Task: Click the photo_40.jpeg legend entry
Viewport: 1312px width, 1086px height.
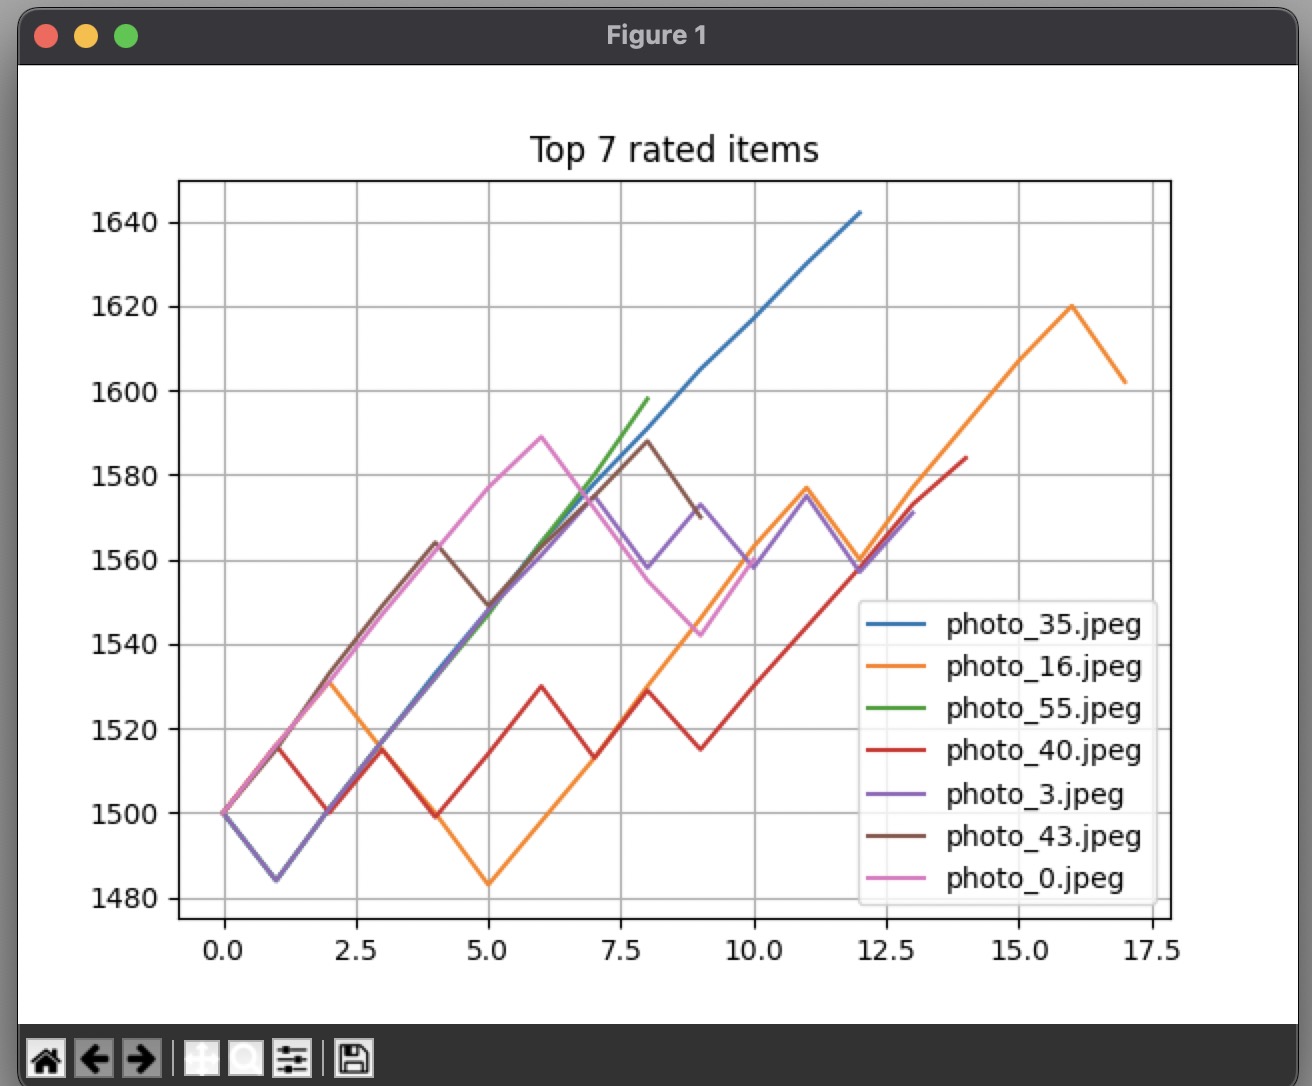Action: [1003, 751]
